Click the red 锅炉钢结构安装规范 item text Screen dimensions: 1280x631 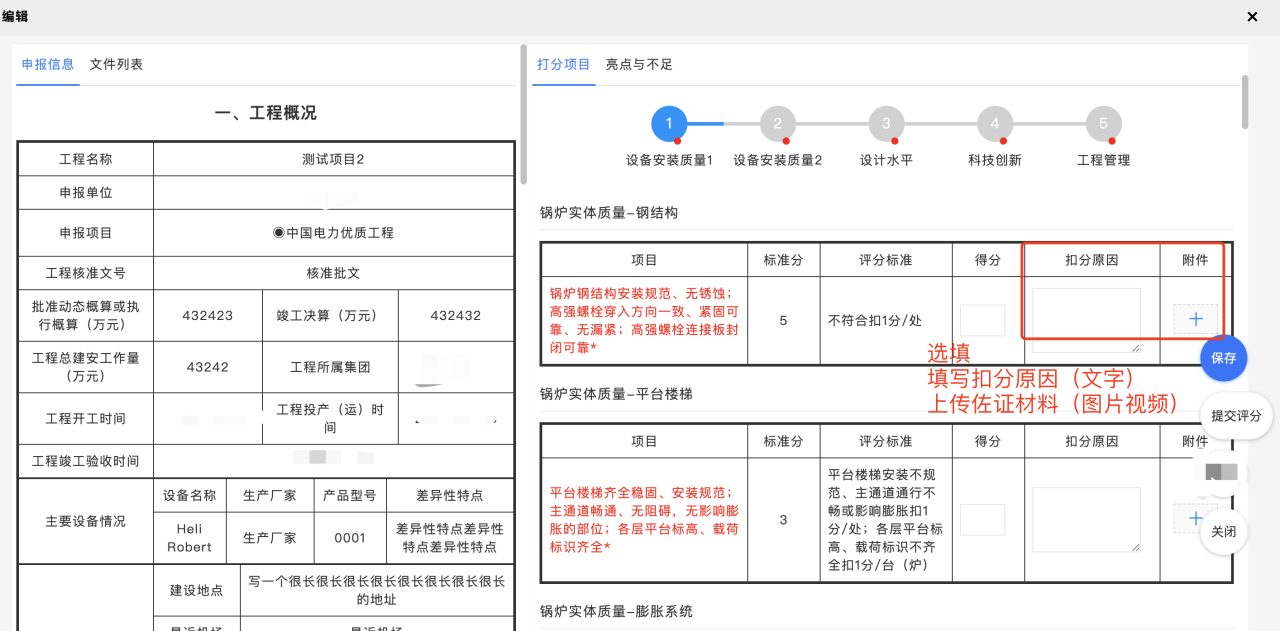(644, 321)
